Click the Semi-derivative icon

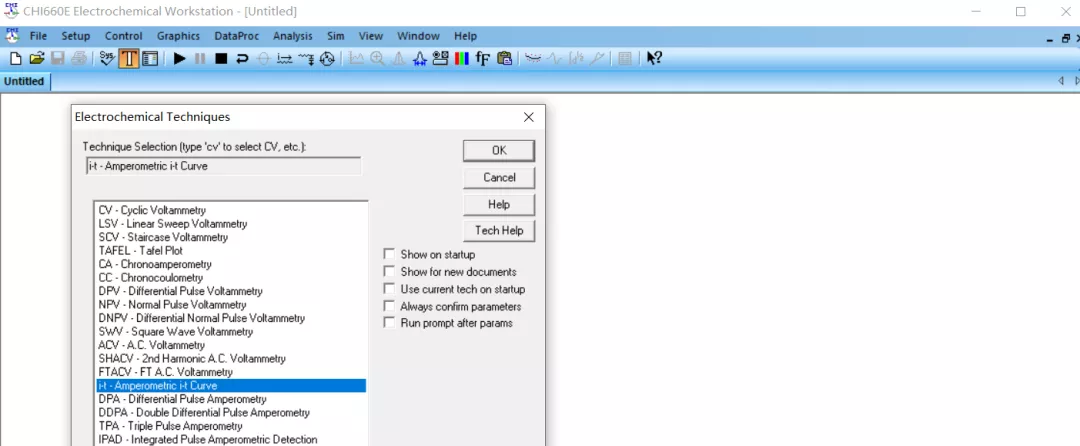pos(576,59)
